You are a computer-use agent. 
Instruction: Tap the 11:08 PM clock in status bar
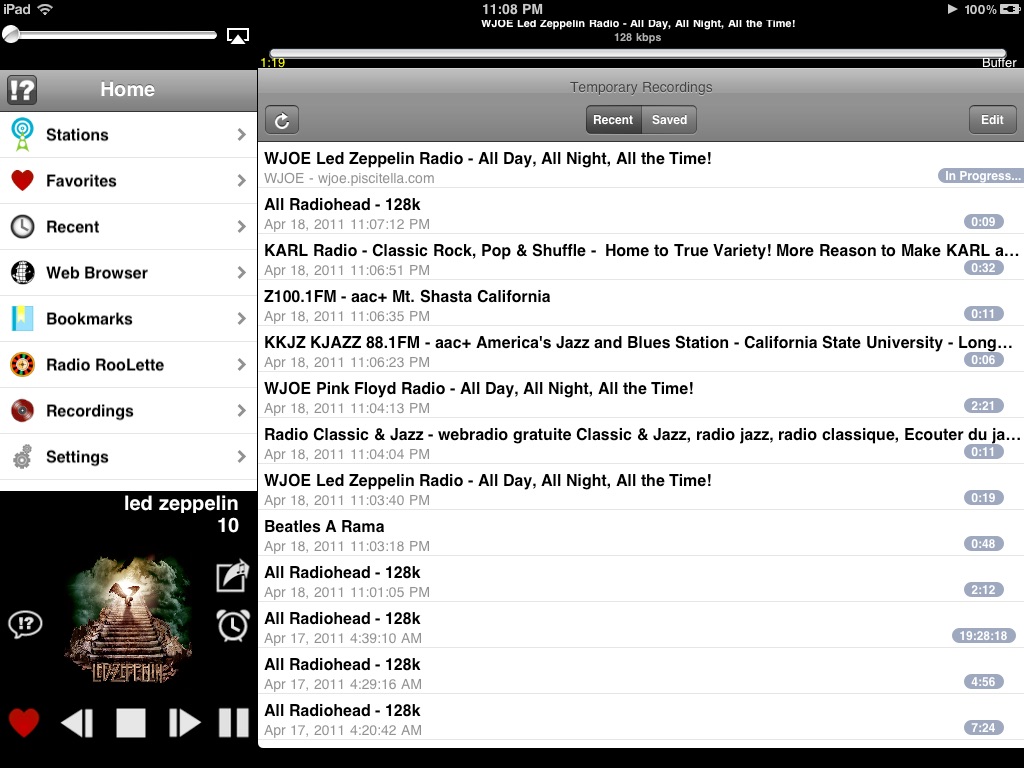512,9
